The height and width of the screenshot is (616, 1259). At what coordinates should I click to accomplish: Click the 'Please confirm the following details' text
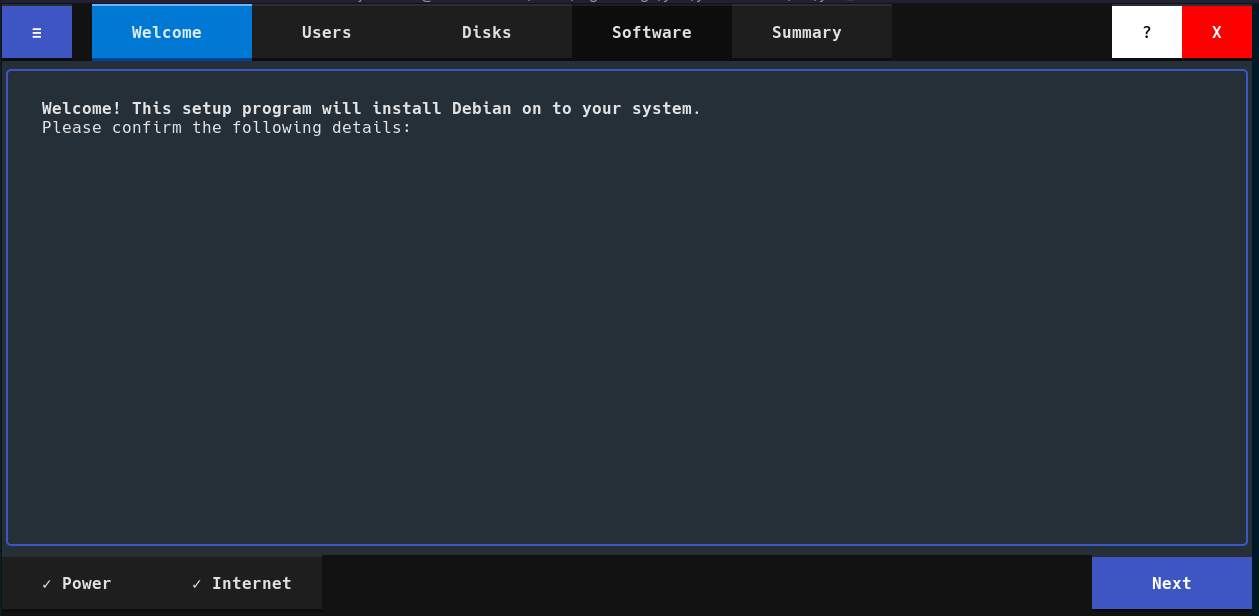pyautogui.click(x=227, y=128)
